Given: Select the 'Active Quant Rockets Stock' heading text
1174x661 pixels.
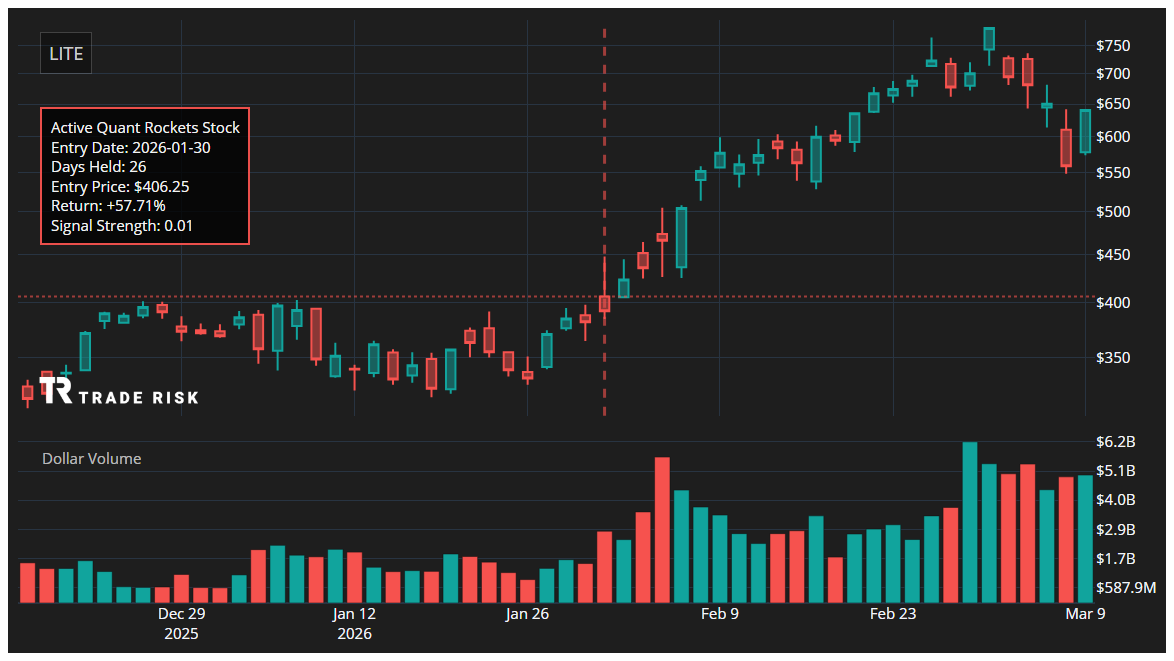Looking at the screenshot, I should click(x=145, y=127).
